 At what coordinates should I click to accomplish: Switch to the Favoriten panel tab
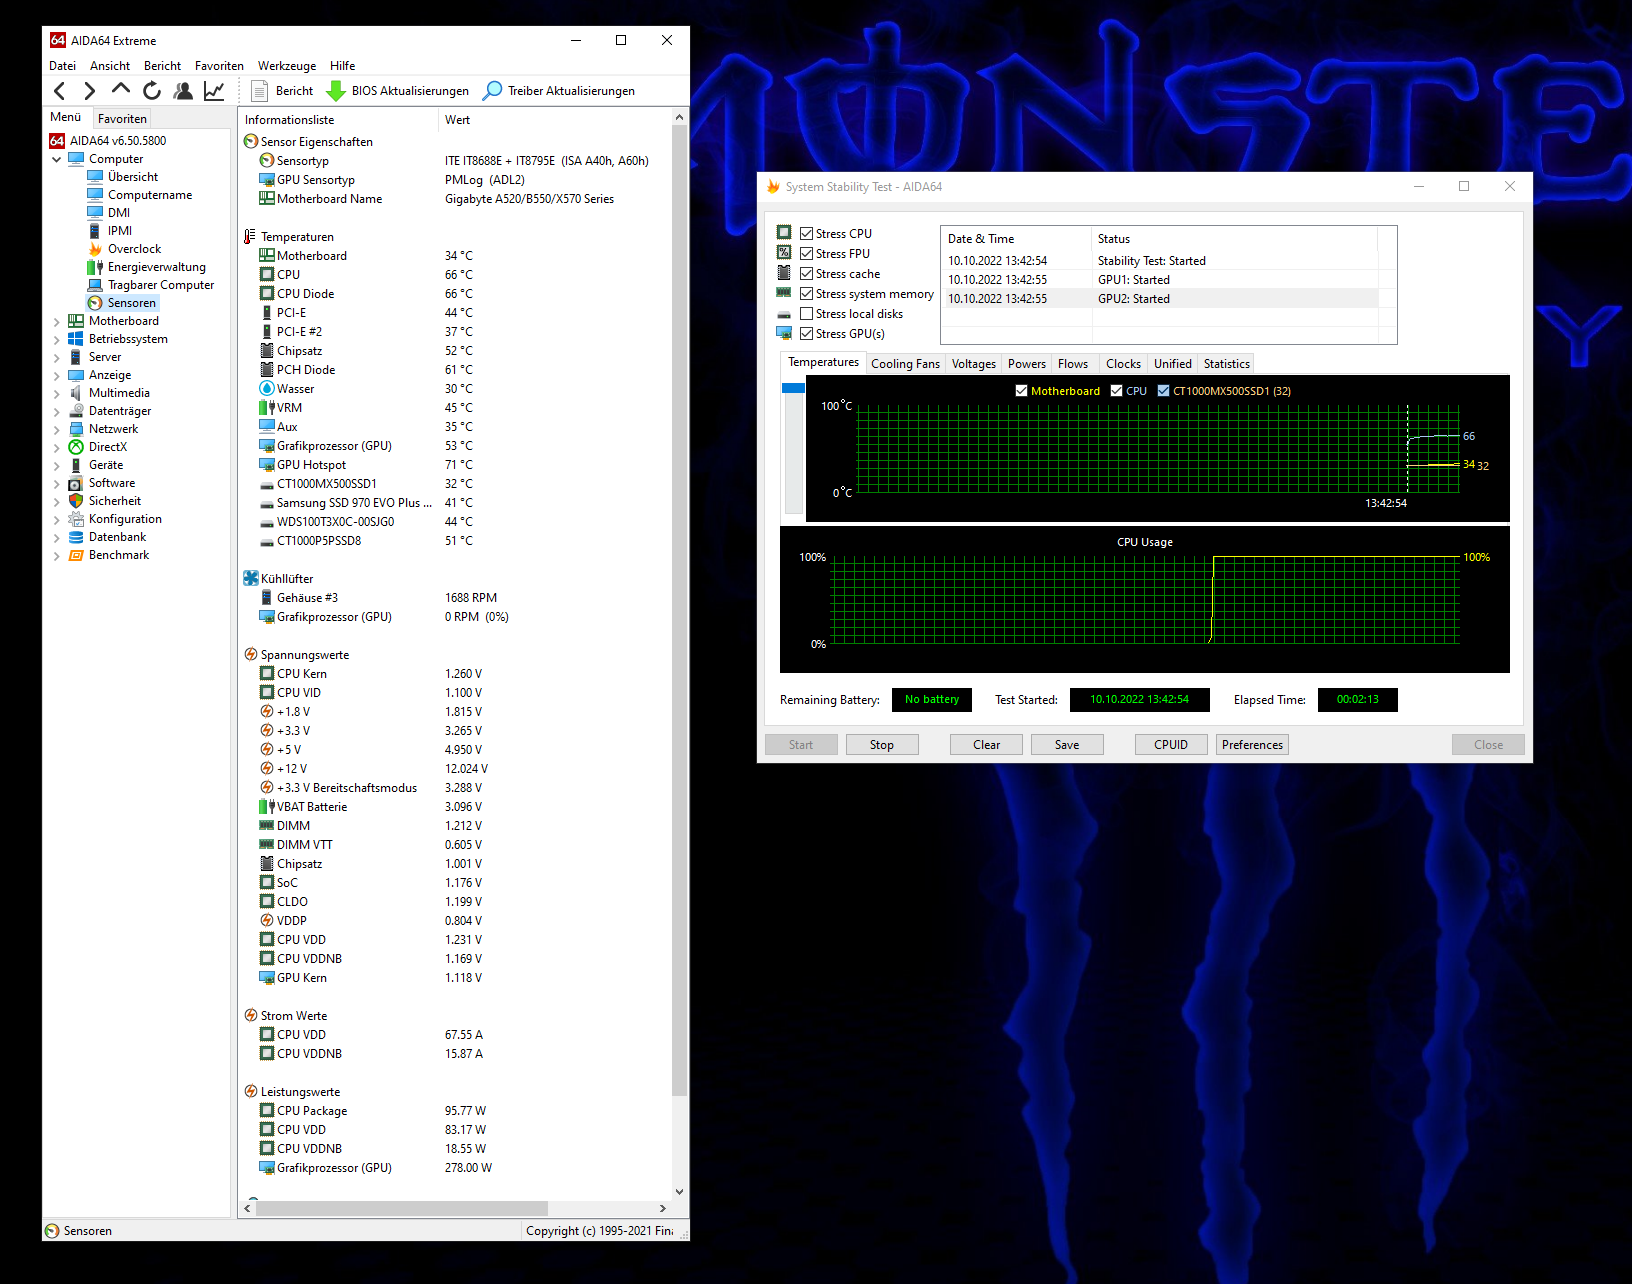(x=122, y=119)
